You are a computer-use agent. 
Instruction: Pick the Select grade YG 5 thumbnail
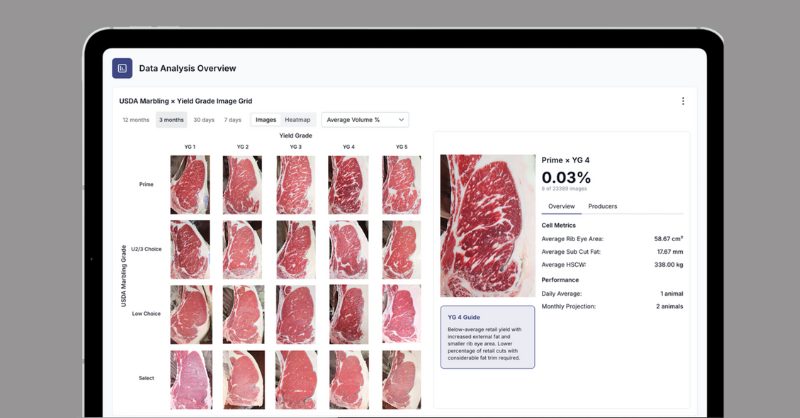tap(402, 380)
